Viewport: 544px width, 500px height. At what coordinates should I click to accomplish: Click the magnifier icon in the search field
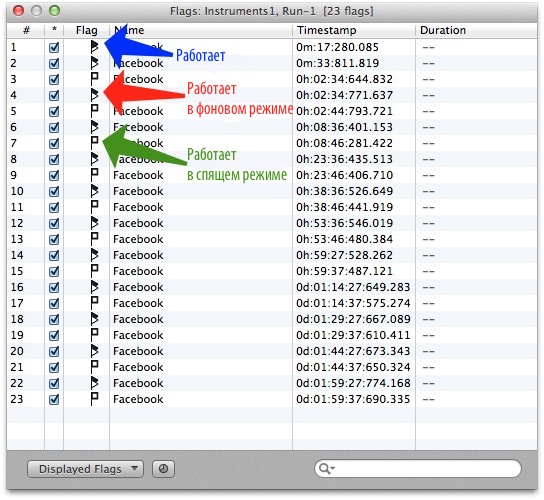coord(326,469)
